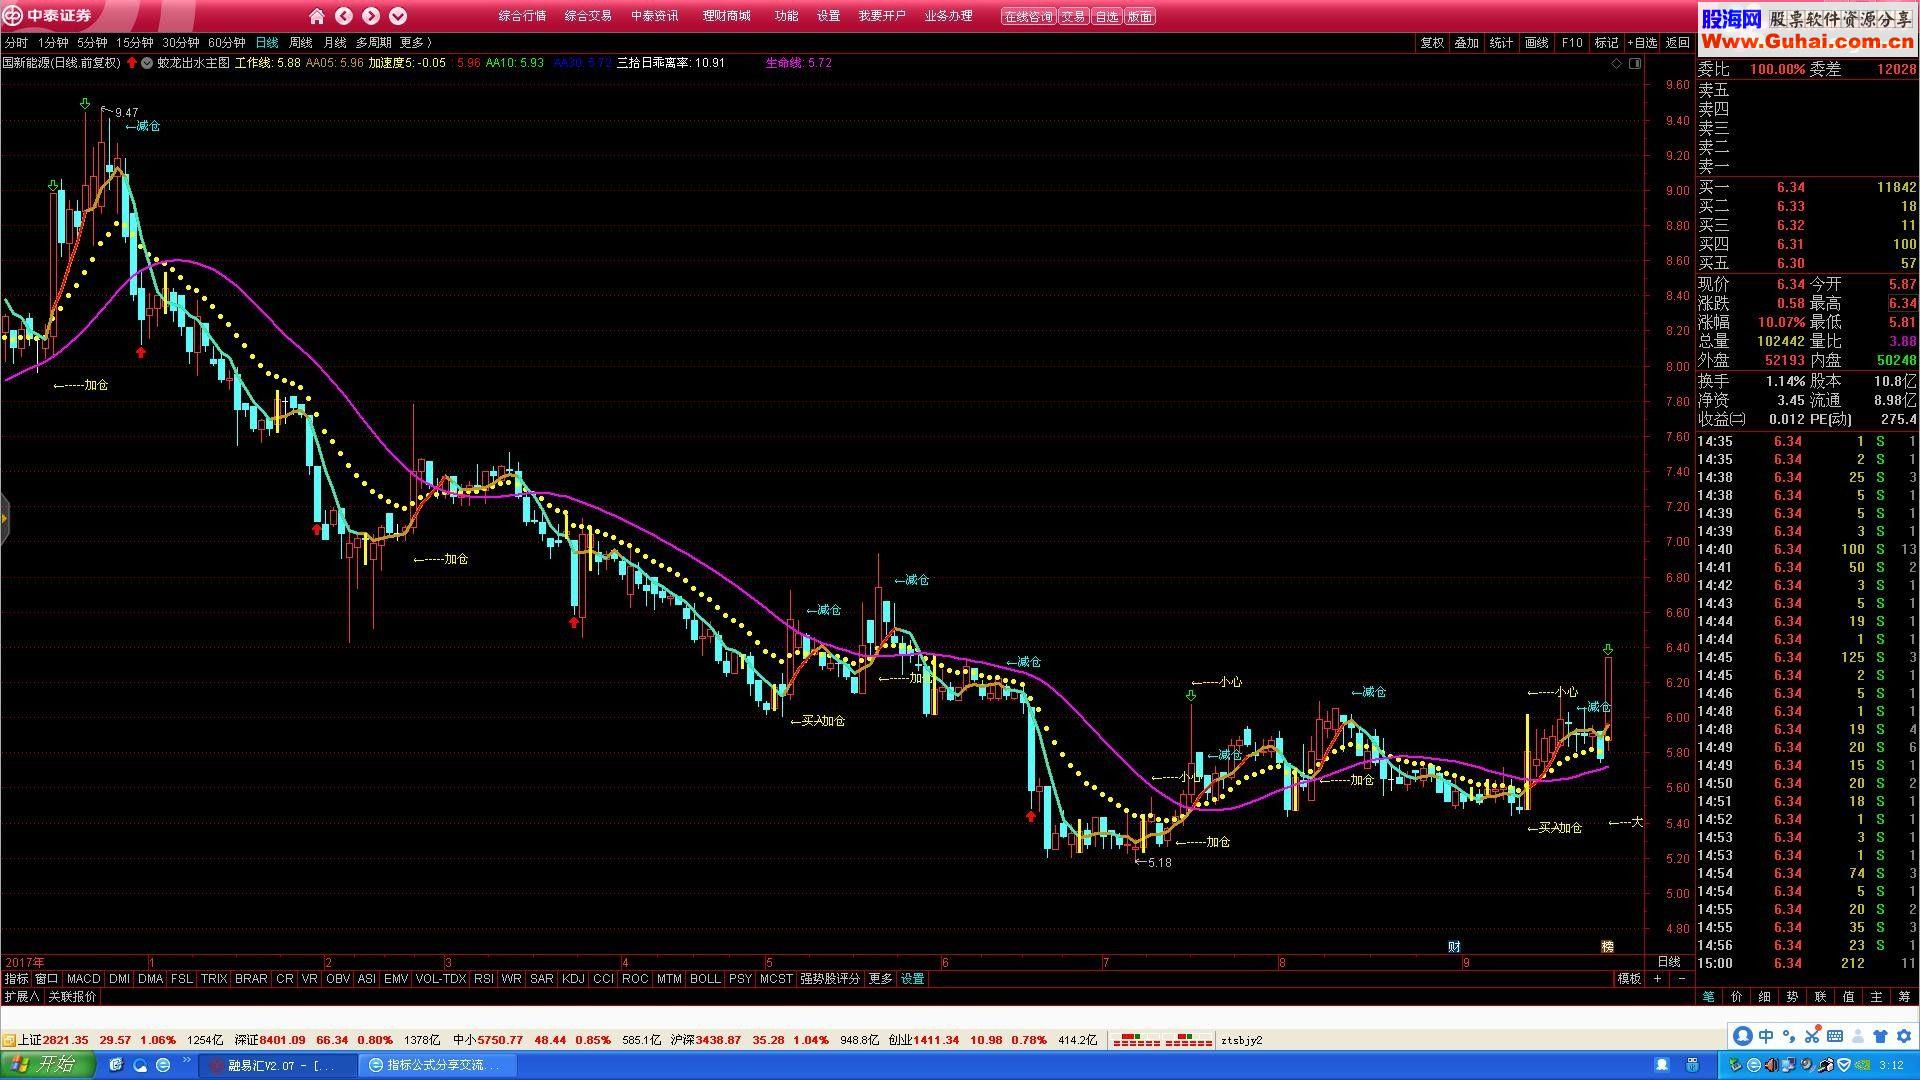
Task: Click the volume speaker tray icon
Action: pos(1771,1065)
